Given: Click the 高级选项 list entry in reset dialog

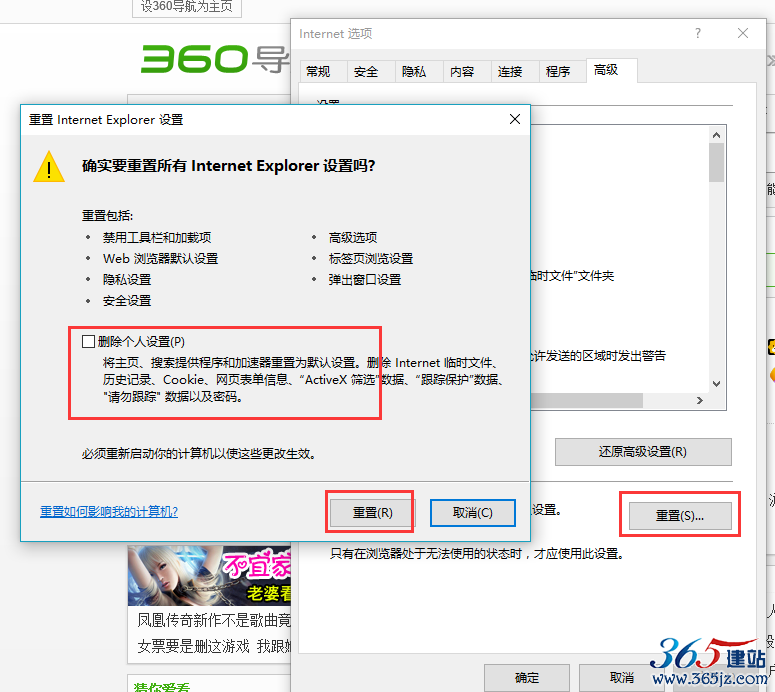Looking at the screenshot, I should (353, 238).
